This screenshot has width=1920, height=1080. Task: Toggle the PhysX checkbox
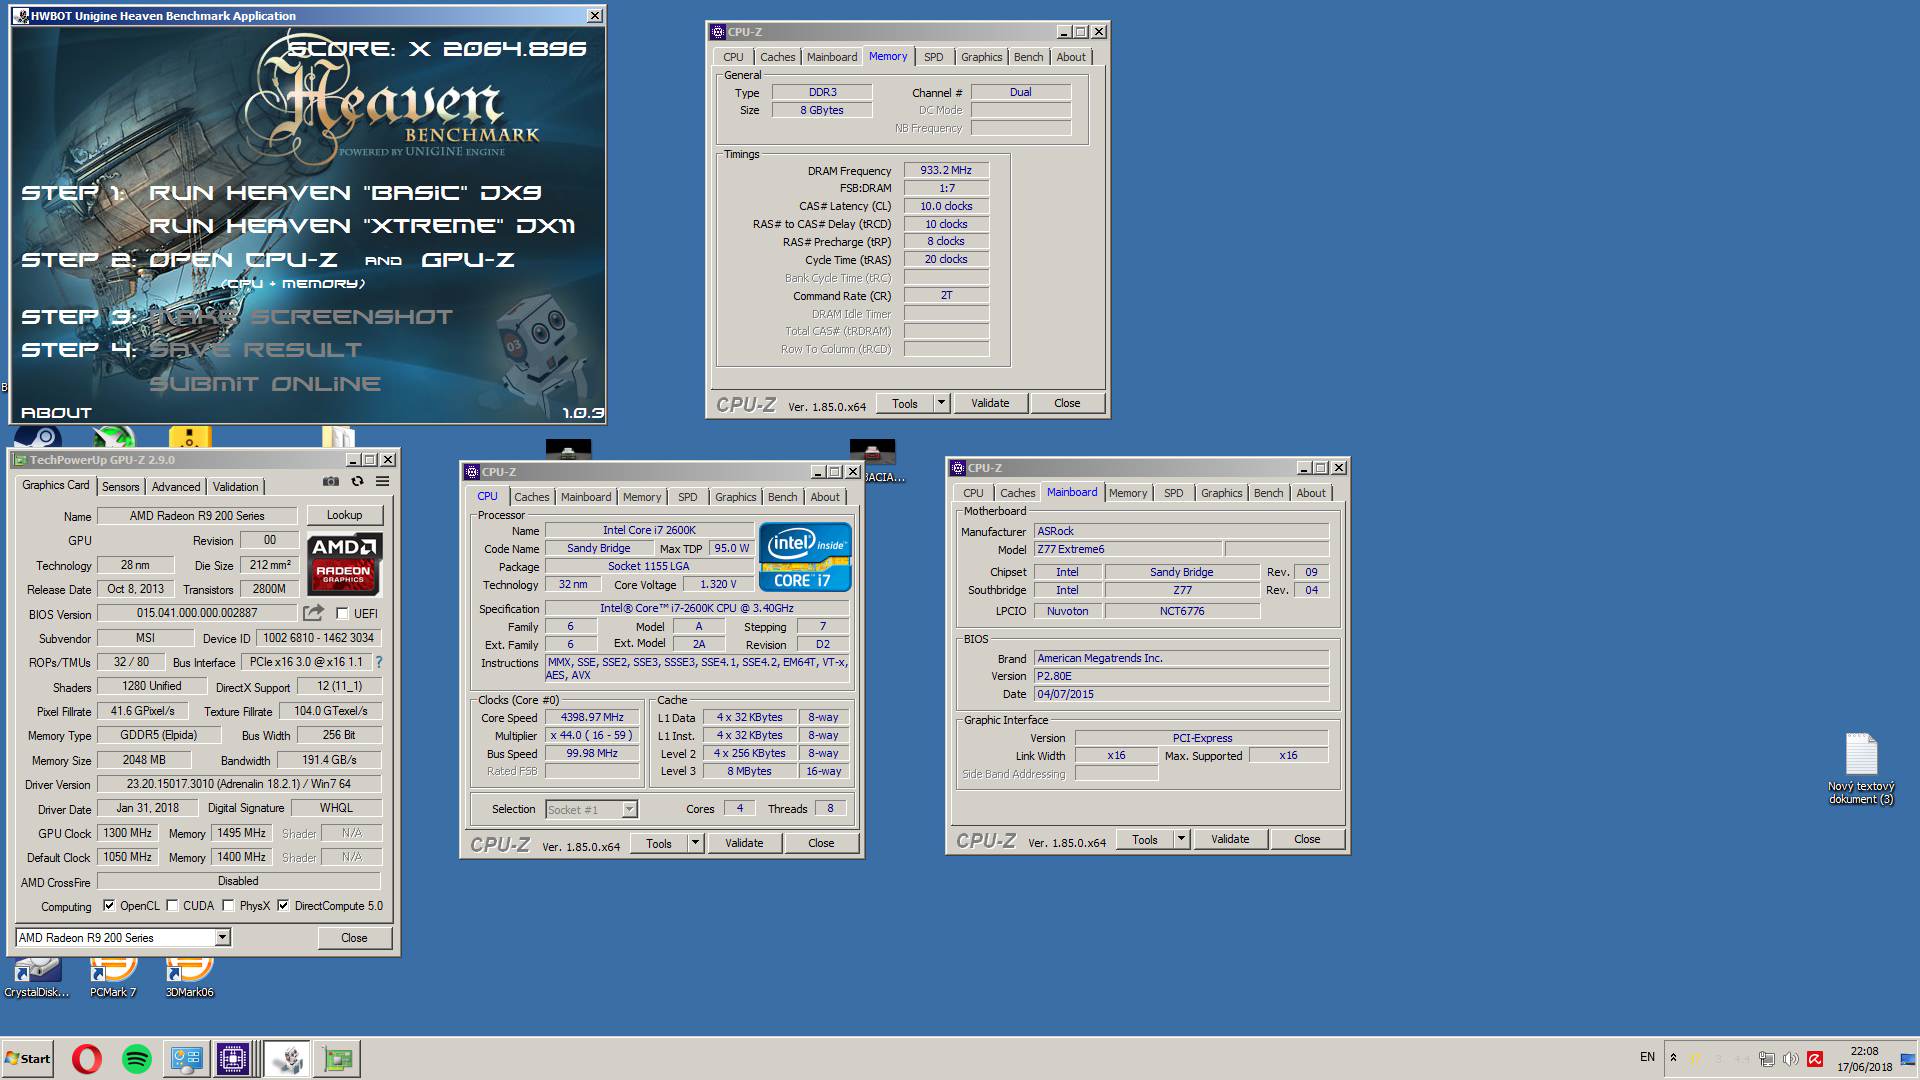pos(228,906)
